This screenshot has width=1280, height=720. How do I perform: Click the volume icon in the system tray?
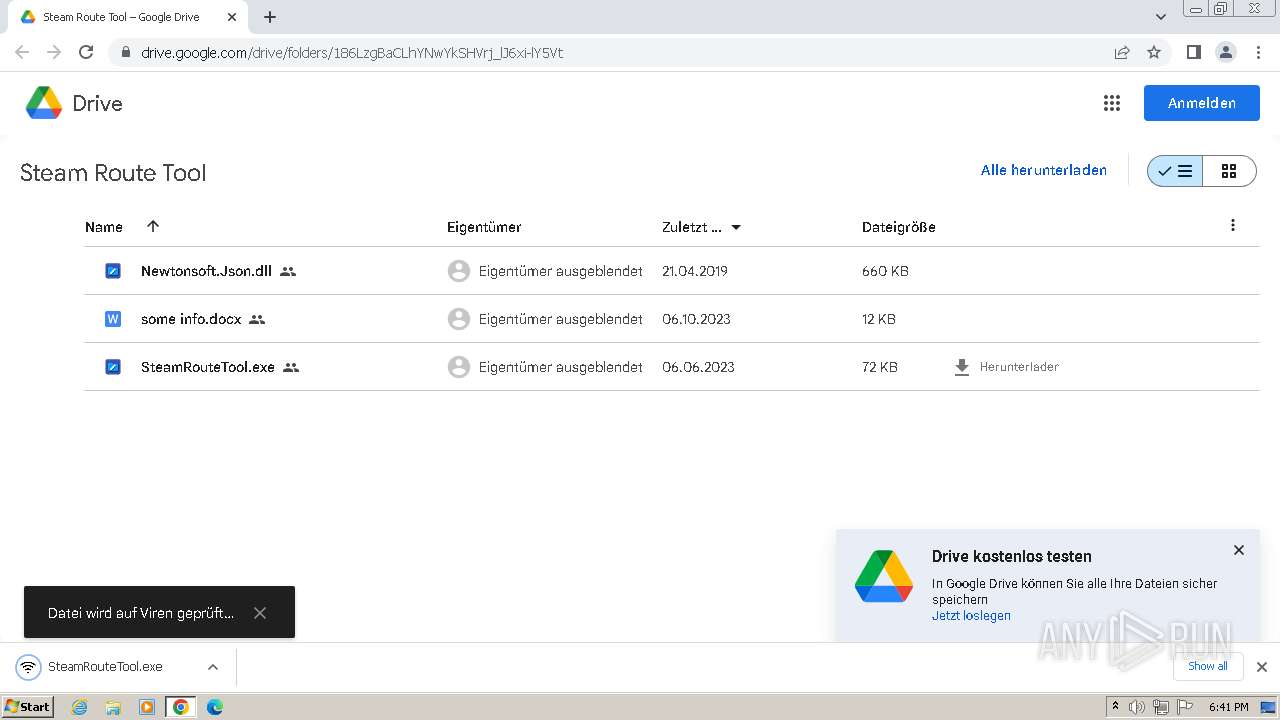pos(1137,707)
